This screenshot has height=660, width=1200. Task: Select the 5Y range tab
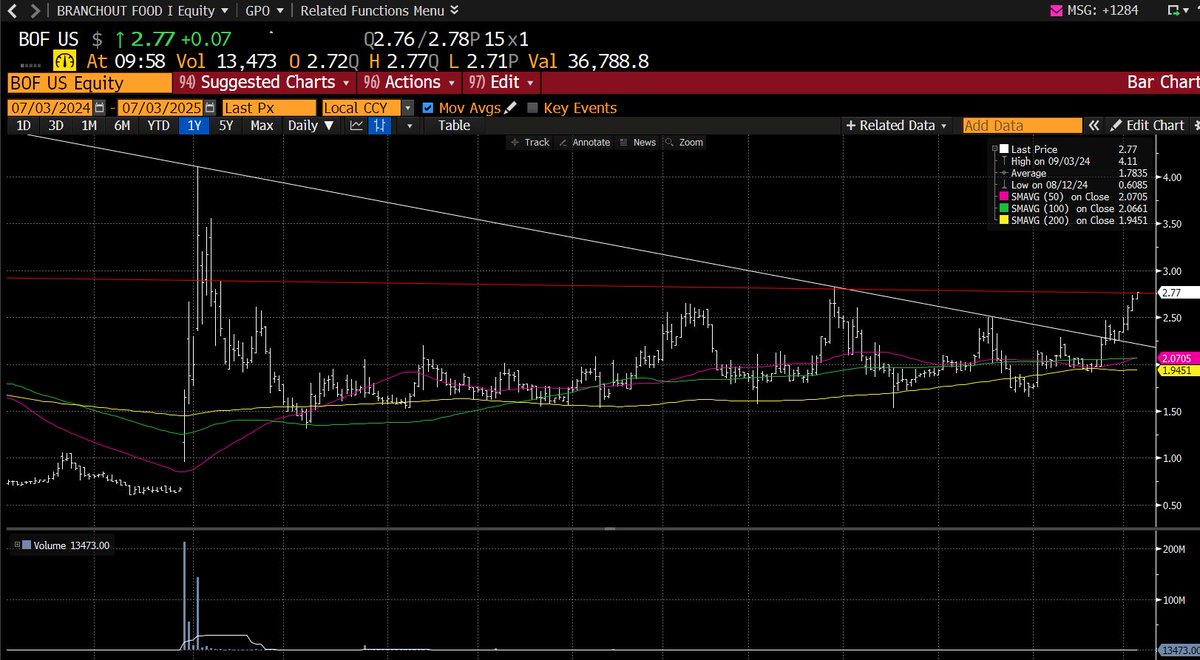point(226,126)
